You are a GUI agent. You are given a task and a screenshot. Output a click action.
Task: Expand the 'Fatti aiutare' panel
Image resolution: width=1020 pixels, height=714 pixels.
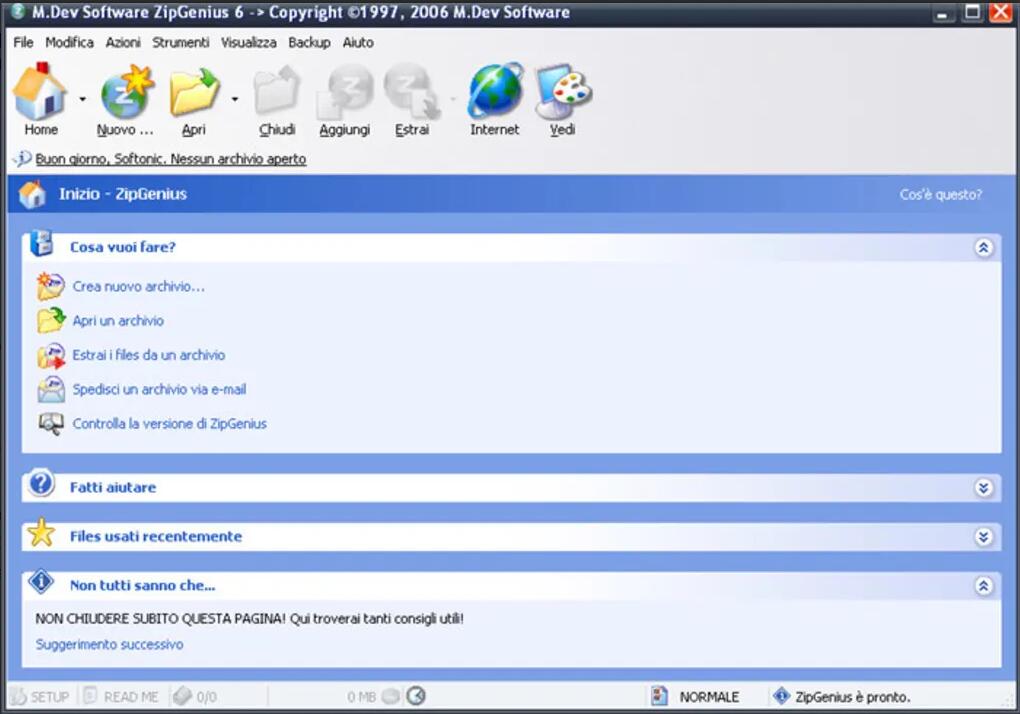point(983,488)
